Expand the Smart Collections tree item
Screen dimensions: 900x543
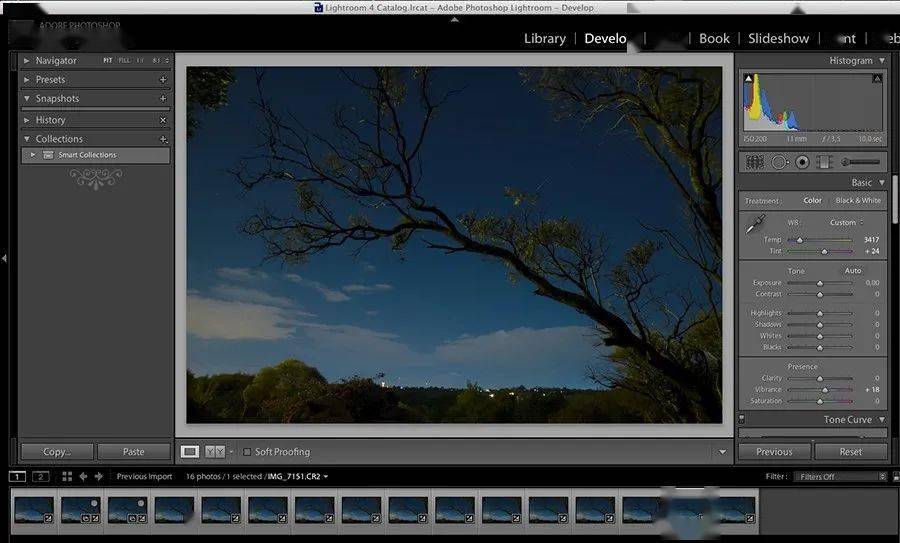coord(33,155)
